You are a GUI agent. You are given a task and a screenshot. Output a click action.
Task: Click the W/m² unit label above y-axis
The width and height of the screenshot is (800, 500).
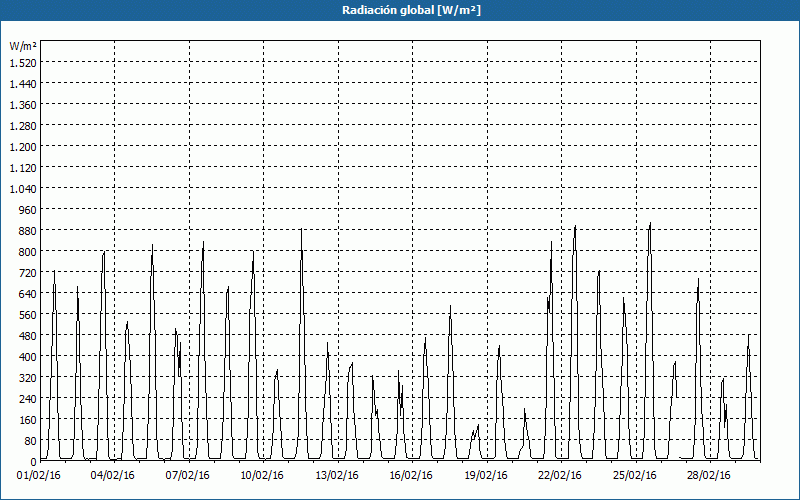(22, 46)
